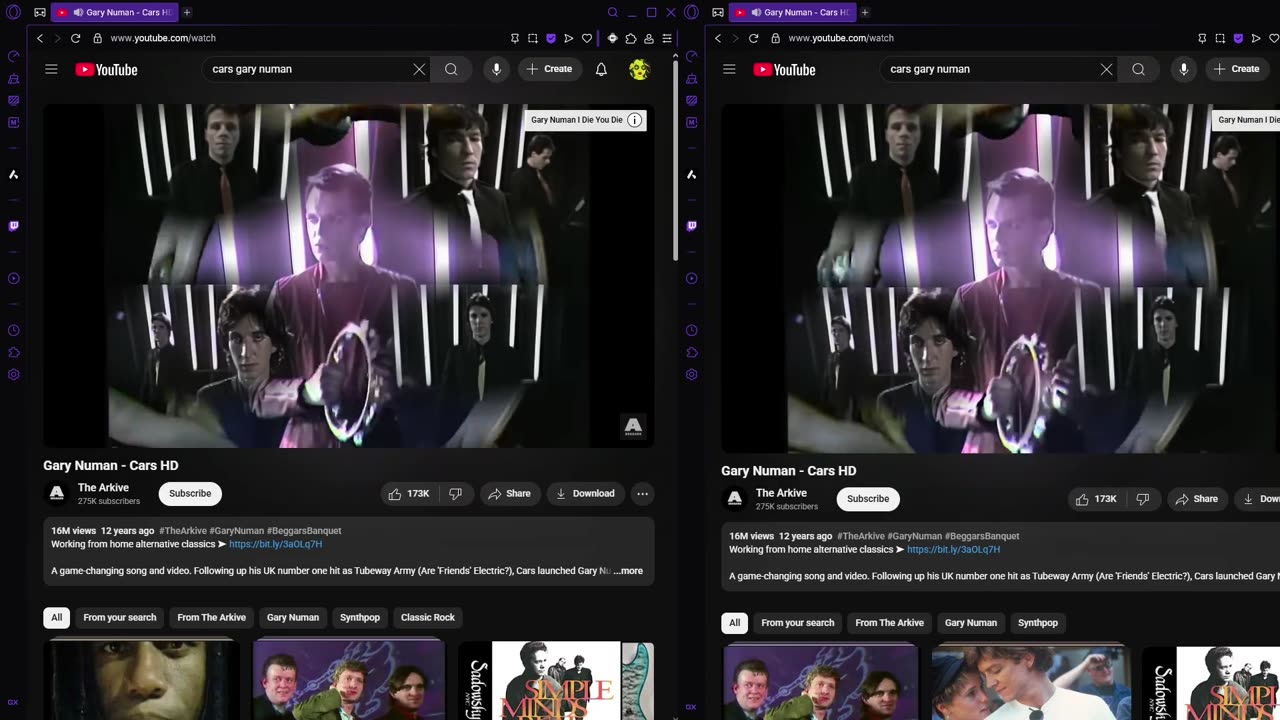
Task: Open Opera menu in left window
Action: pyautogui.click(x=13, y=12)
